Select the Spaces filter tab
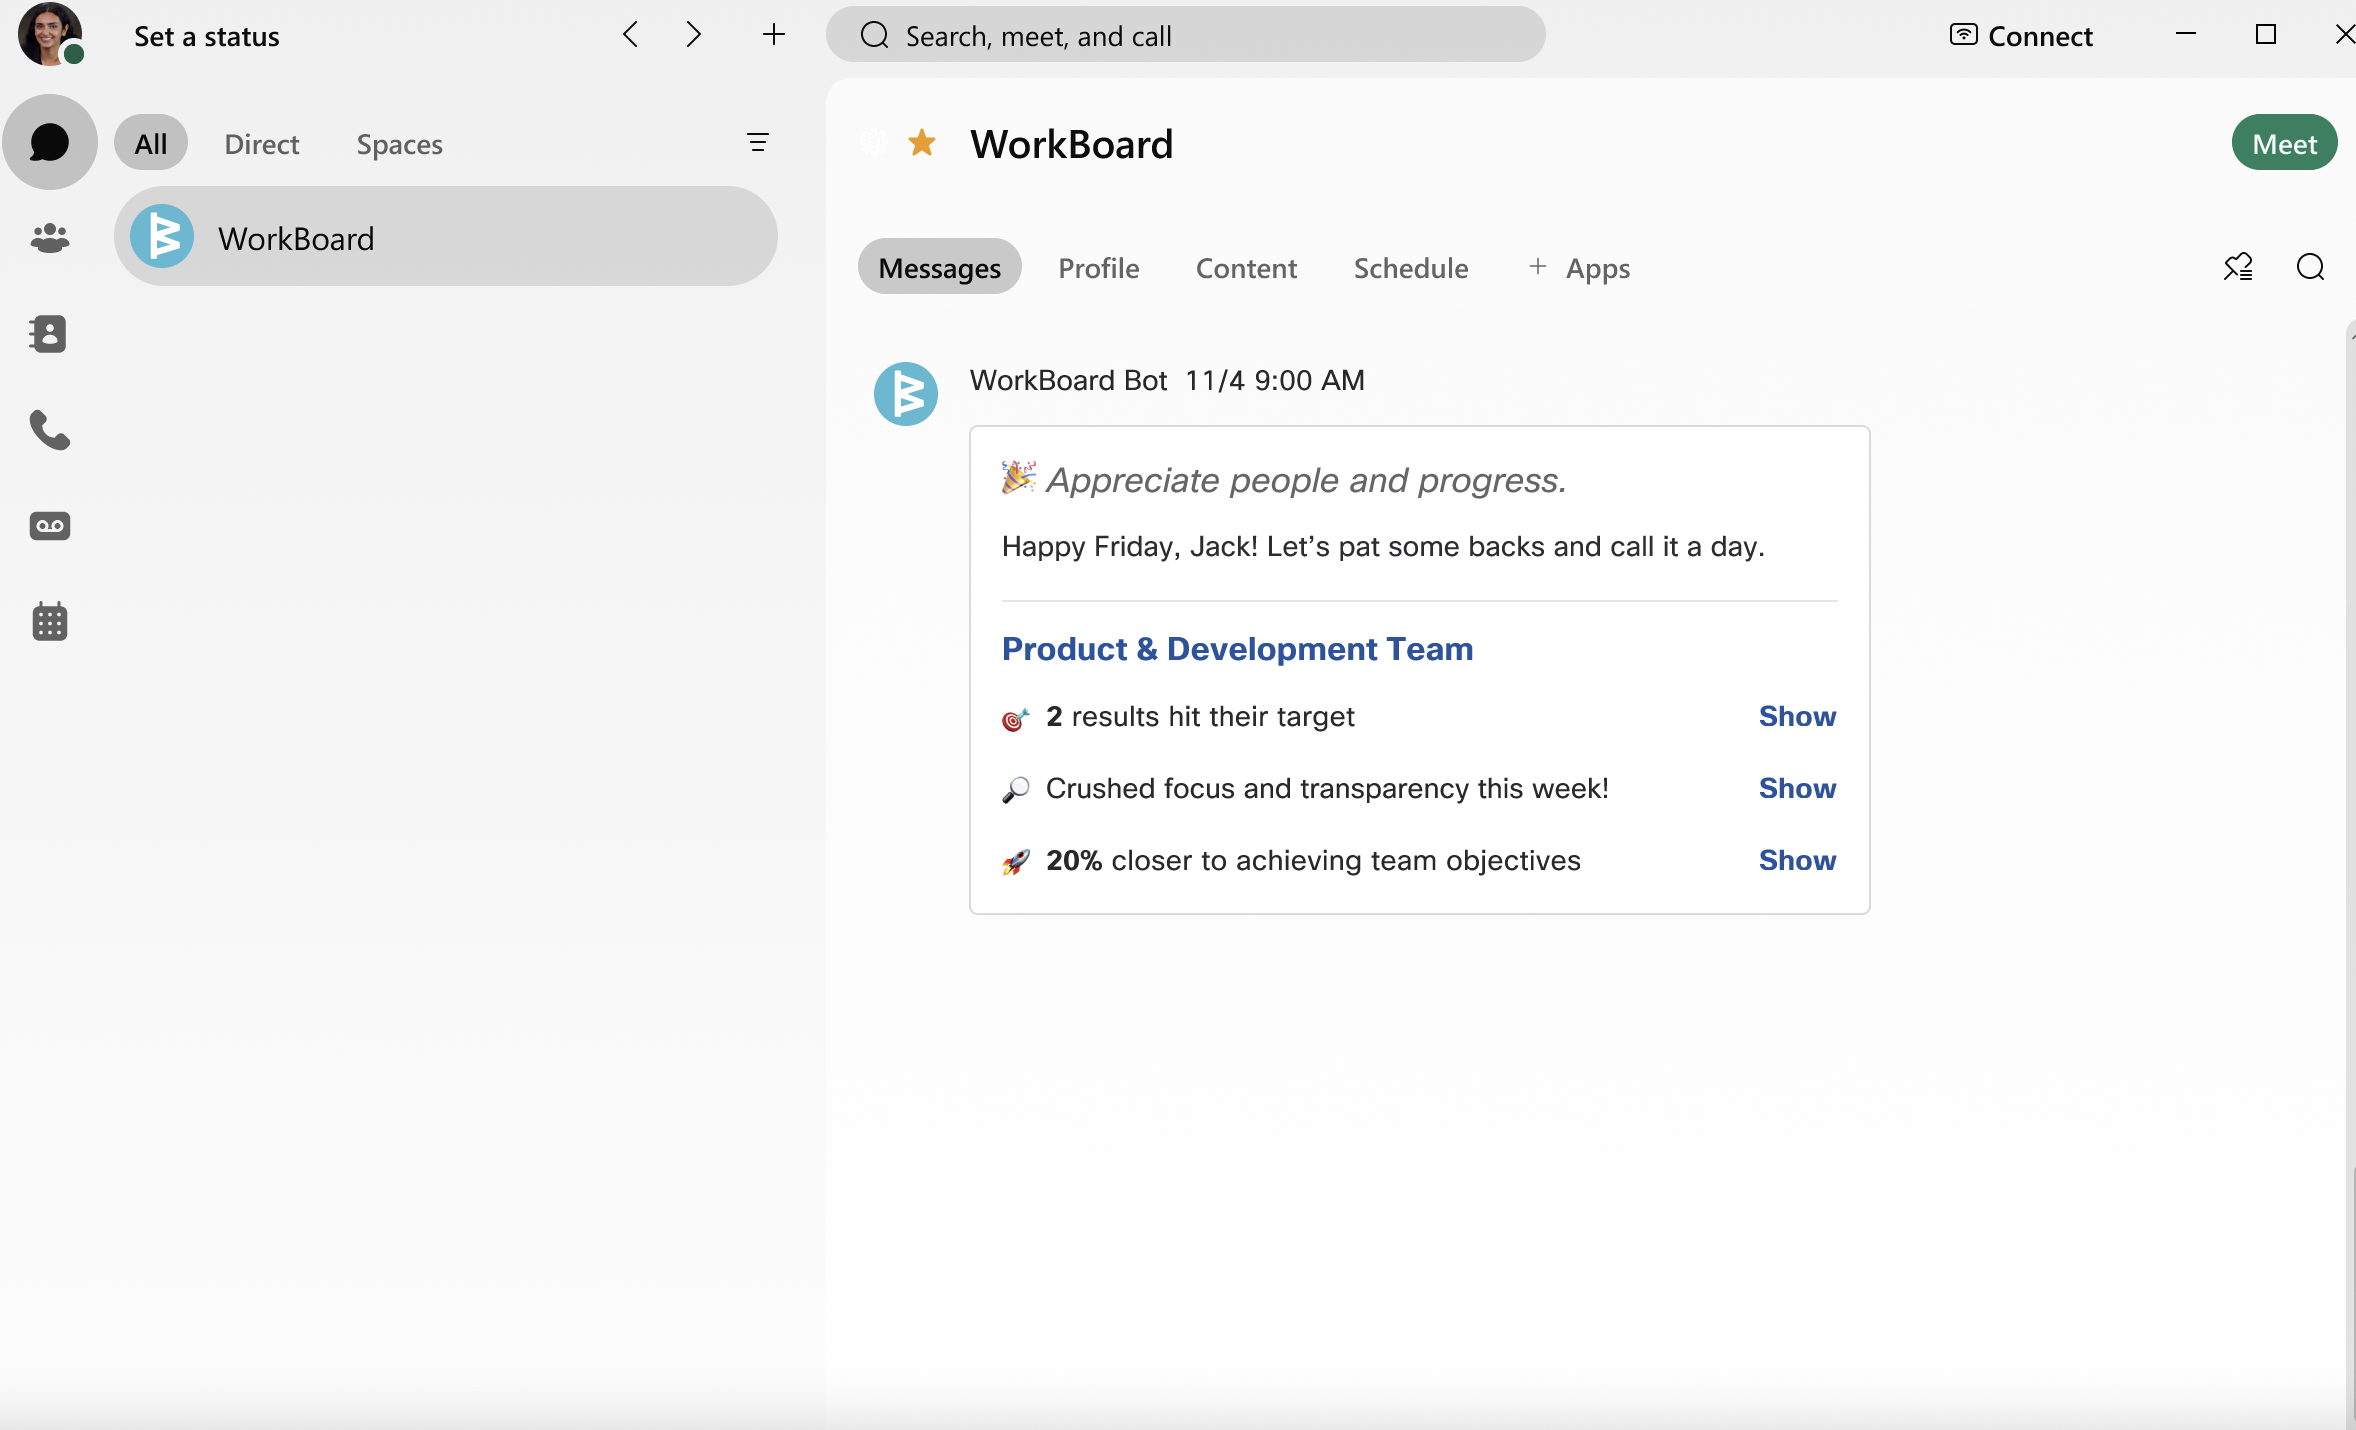This screenshot has width=2356, height=1430. [399, 144]
